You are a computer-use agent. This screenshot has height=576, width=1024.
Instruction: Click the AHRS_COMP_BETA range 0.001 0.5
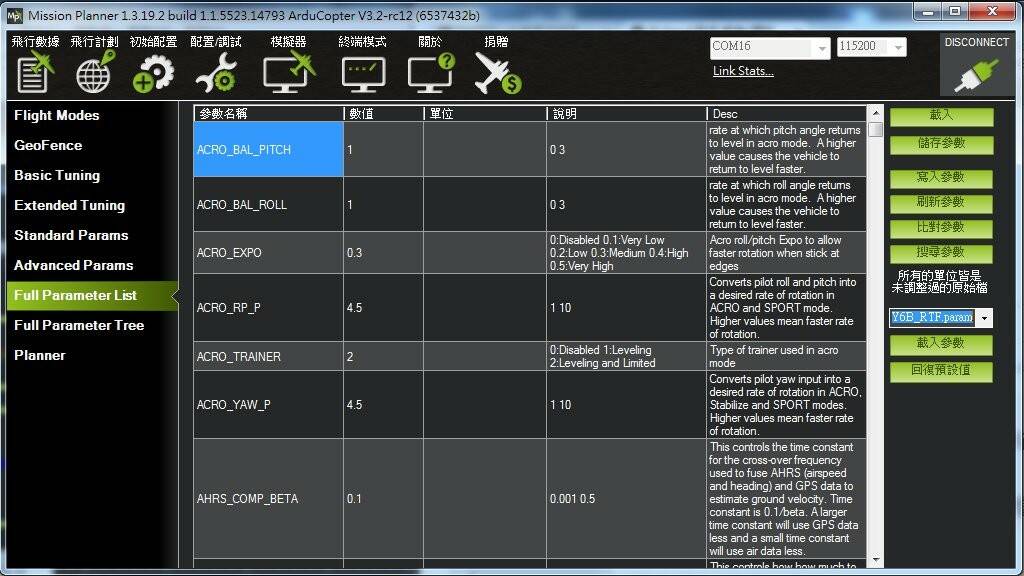click(627, 499)
